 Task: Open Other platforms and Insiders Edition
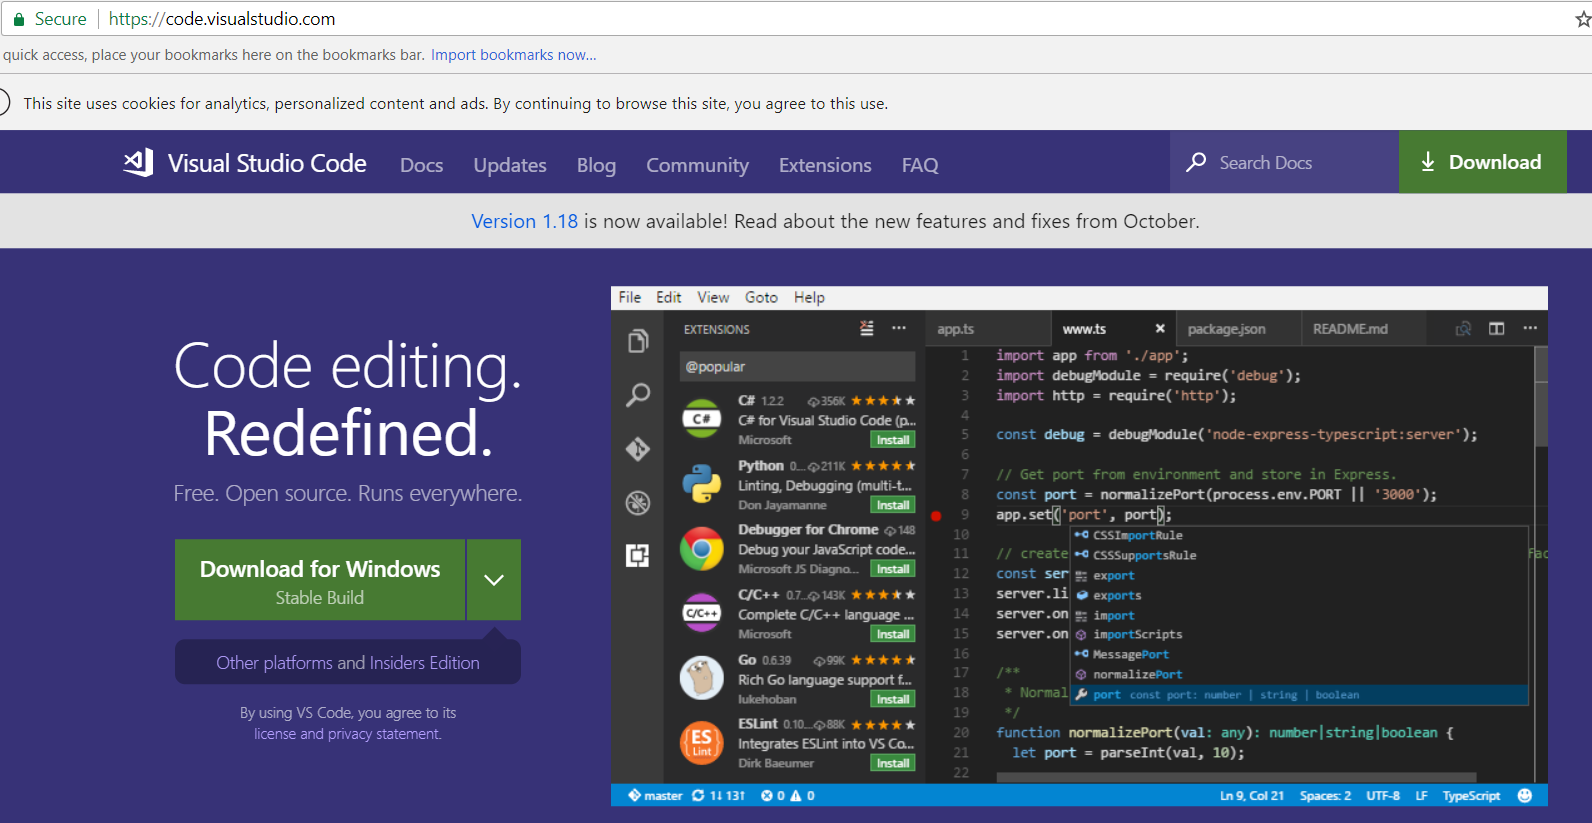tap(348, 662)
